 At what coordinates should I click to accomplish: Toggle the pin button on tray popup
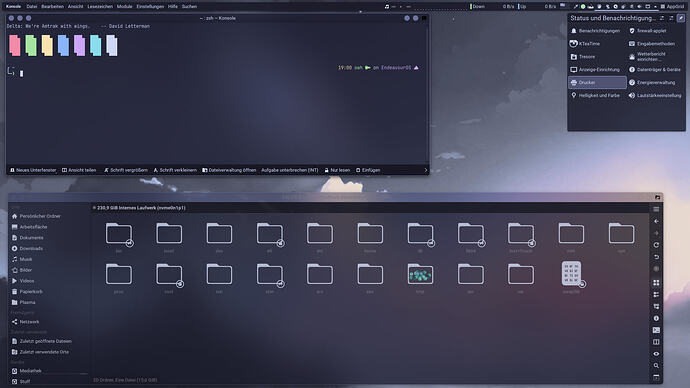tap(681, 18)
